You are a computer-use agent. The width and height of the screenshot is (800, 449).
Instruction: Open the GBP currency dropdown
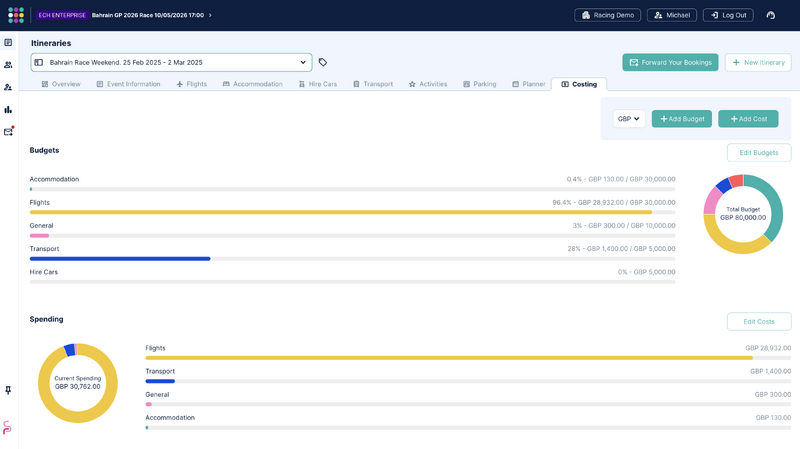tap(629, 119)
